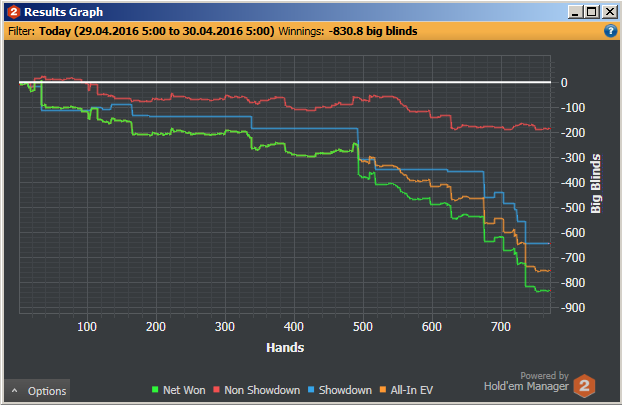Click the Showdown legend label

coord(345,390)
